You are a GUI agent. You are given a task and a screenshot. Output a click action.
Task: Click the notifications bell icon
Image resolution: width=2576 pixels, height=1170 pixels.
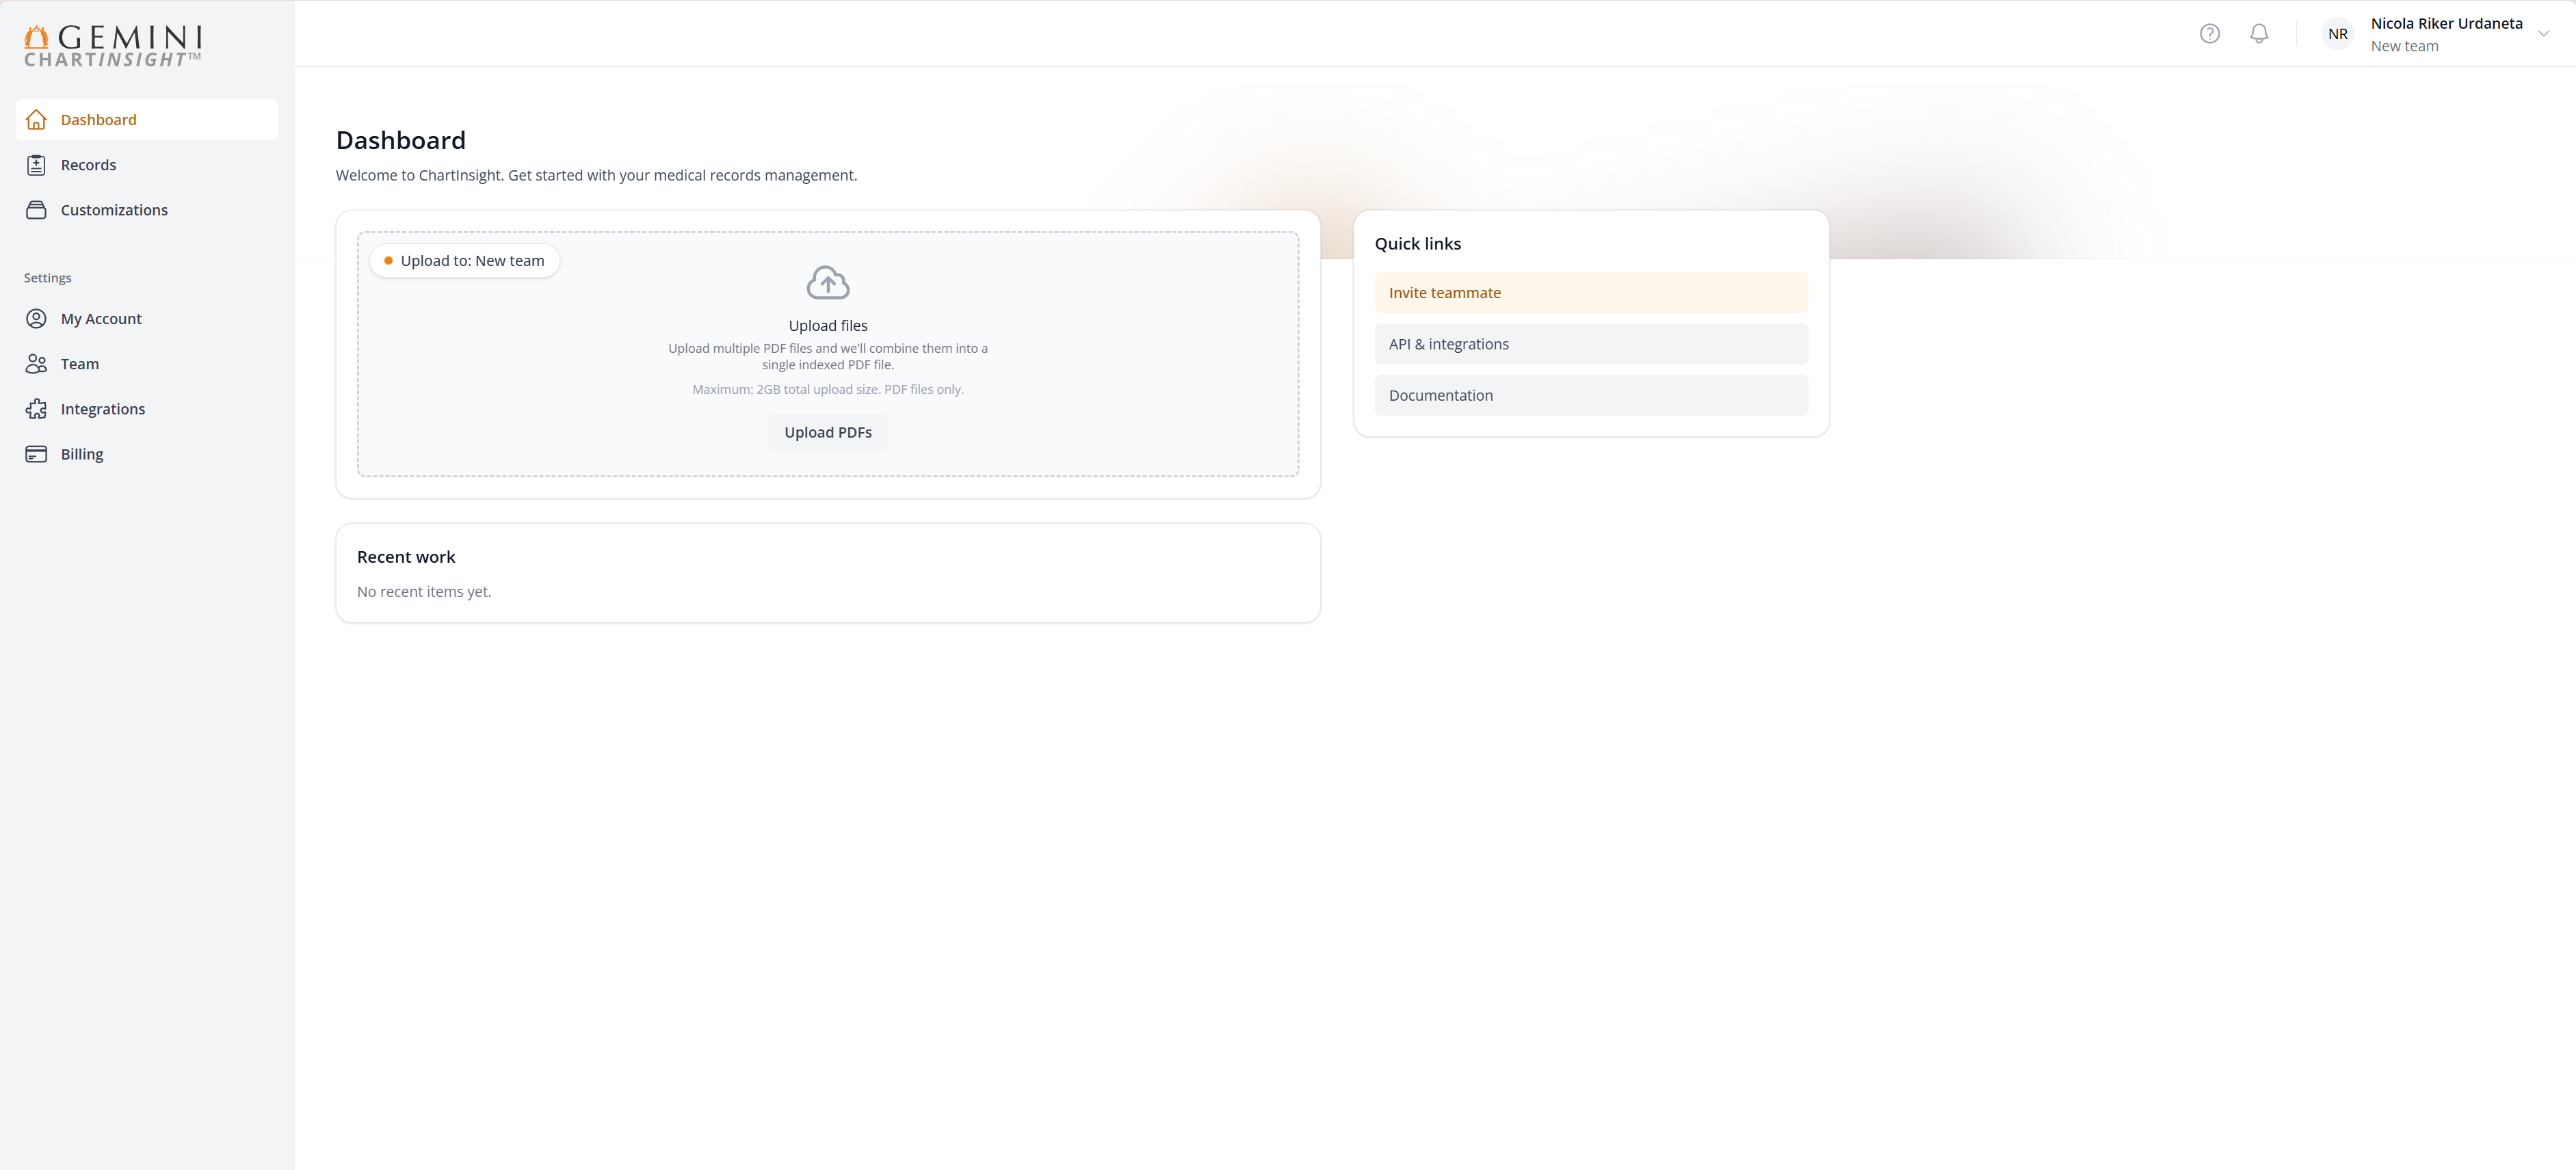(x=2259, y=33)
